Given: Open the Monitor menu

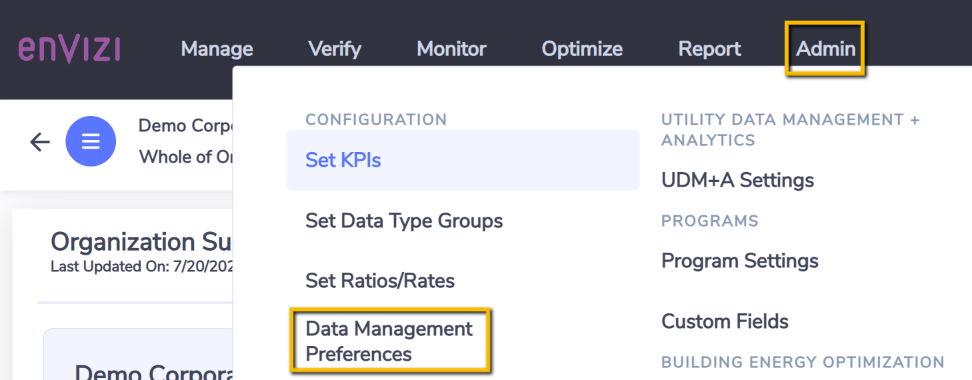Looking at the screenshot, I should coord(451,49).
